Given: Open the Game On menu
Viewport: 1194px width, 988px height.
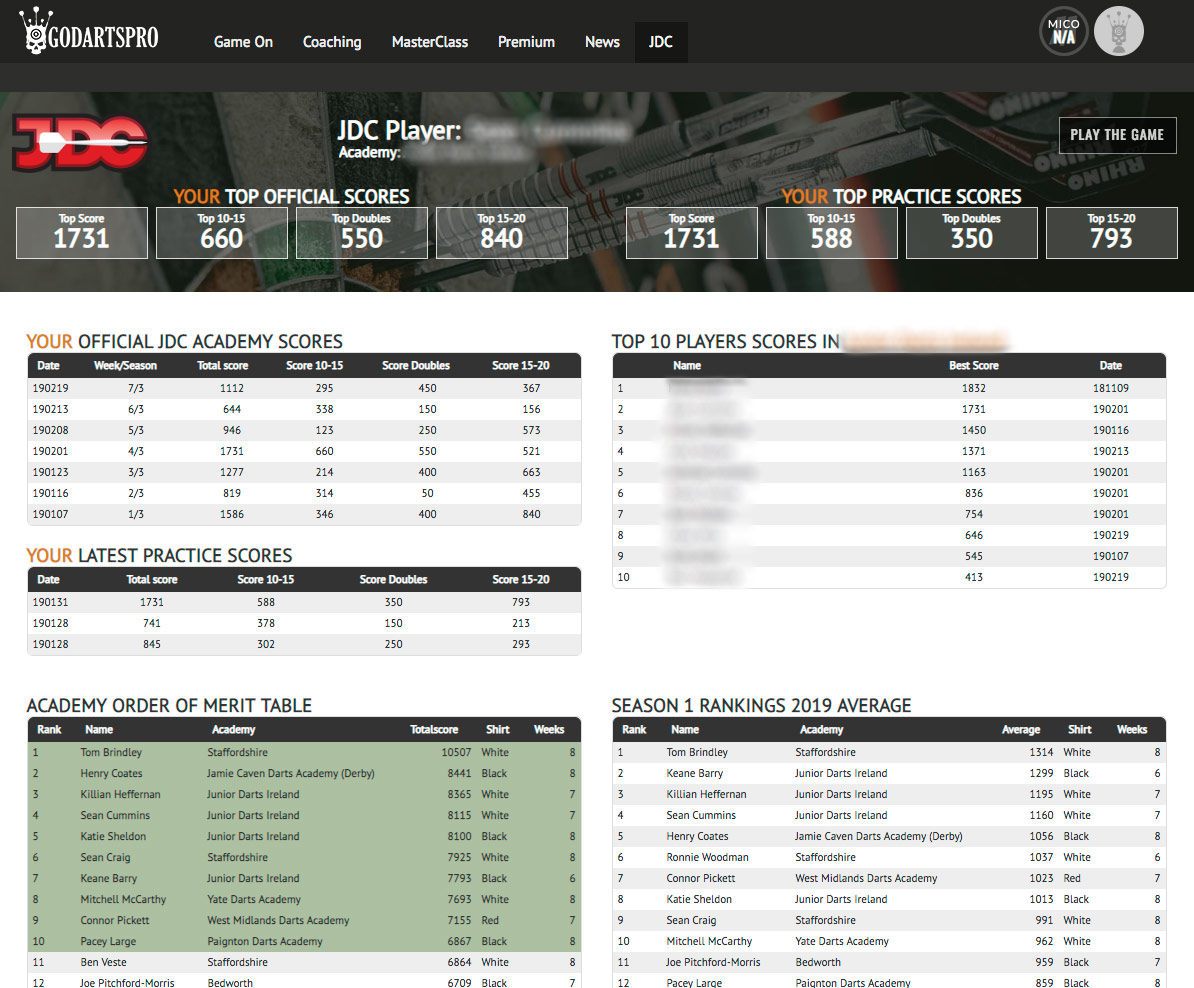Looking at the screenshot, I should pos(243,42).
